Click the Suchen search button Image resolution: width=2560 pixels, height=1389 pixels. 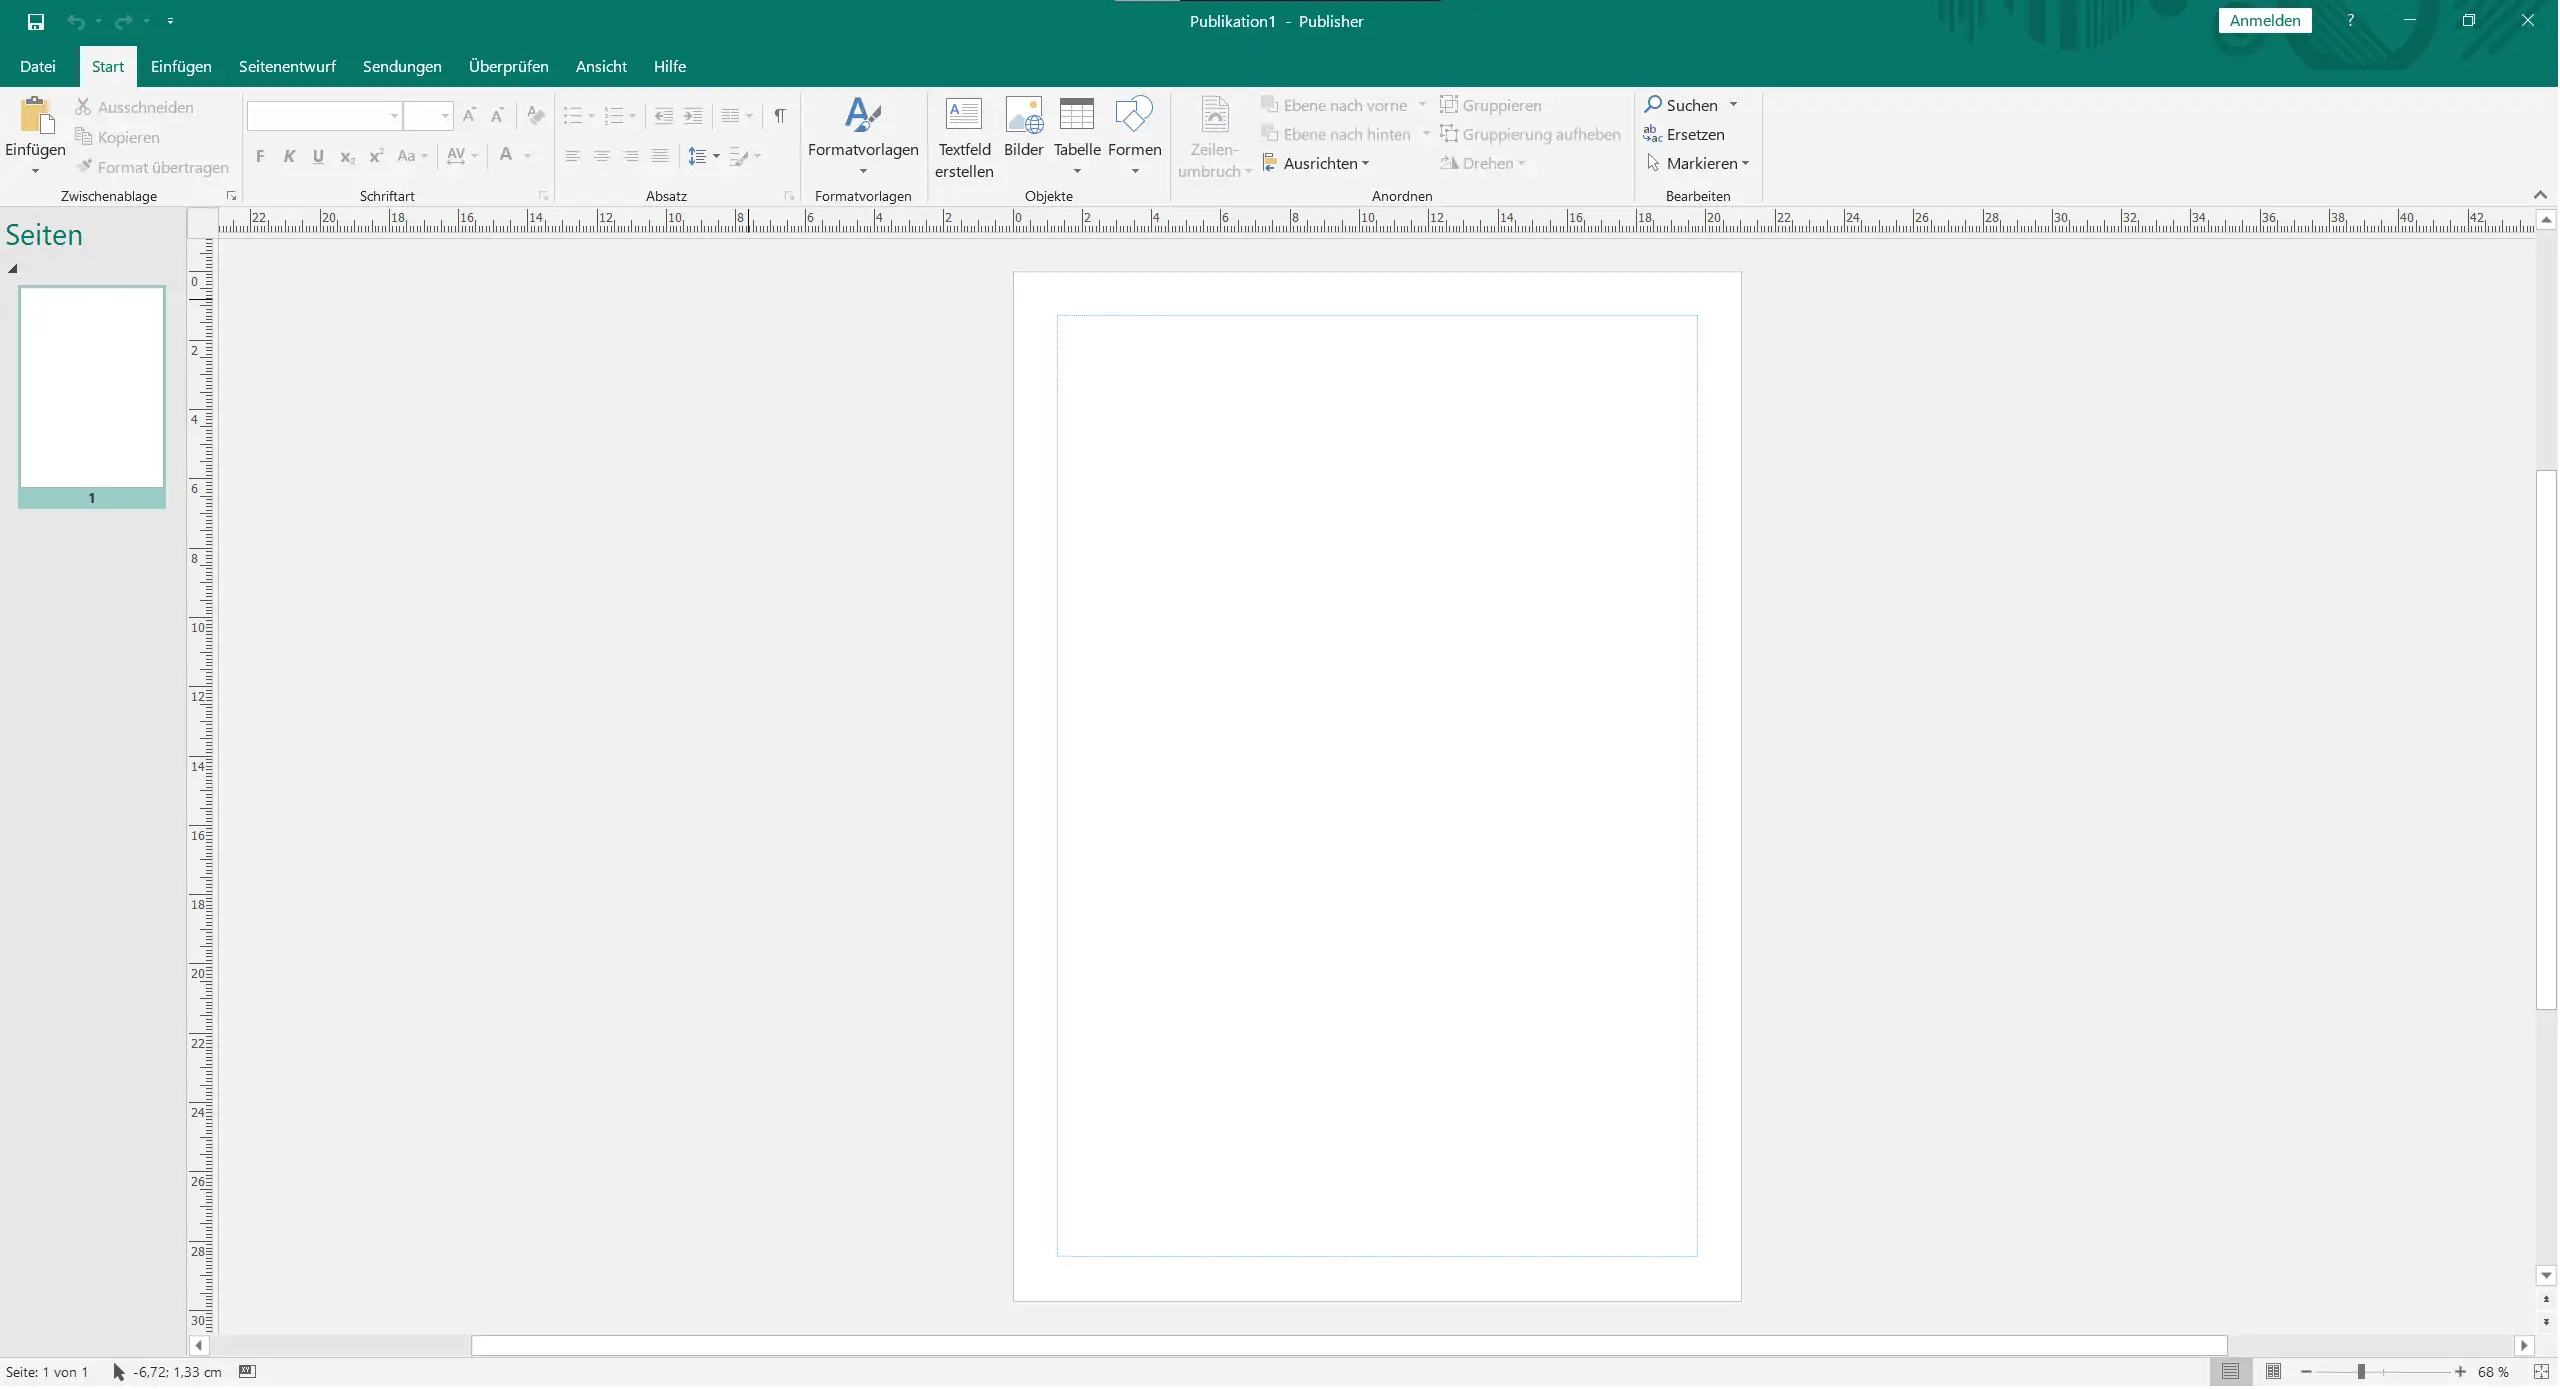coord(1682,105)
